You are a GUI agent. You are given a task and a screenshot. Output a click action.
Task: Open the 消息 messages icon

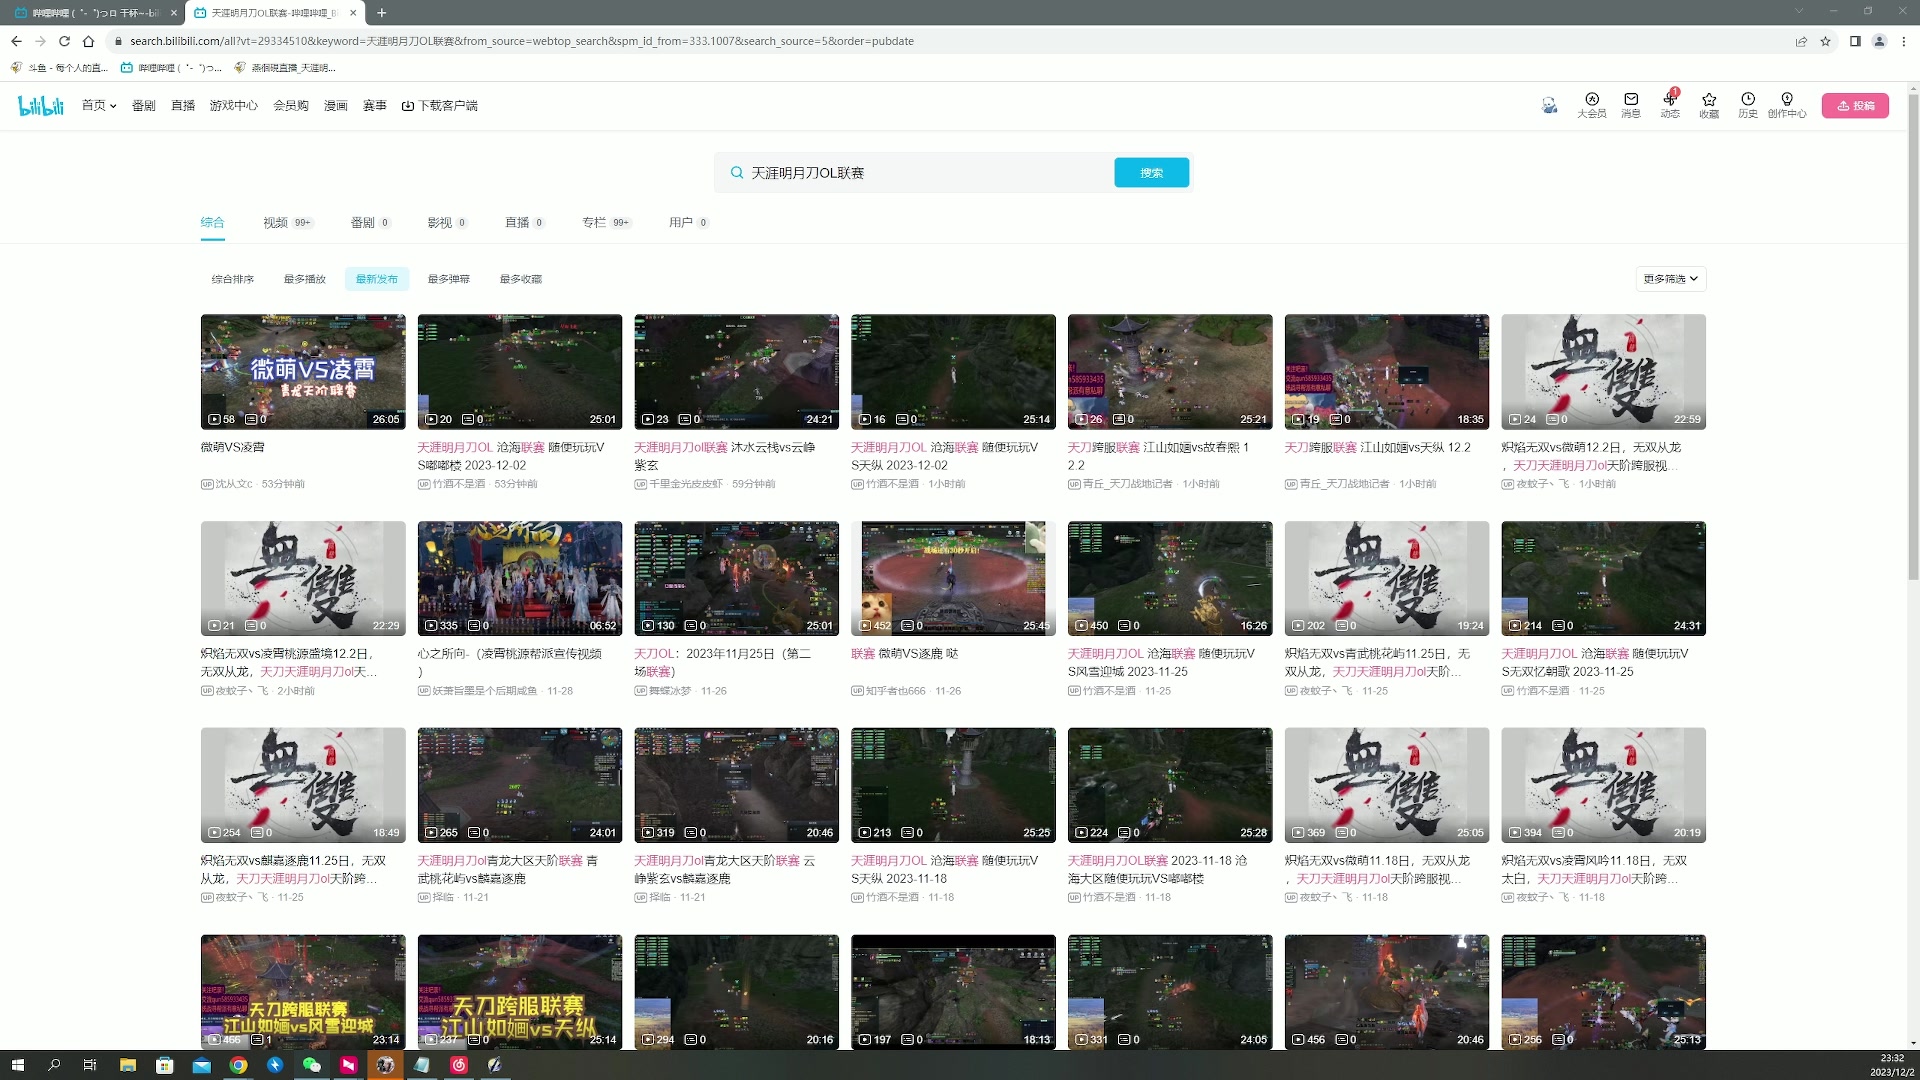tap(1631, 100)
